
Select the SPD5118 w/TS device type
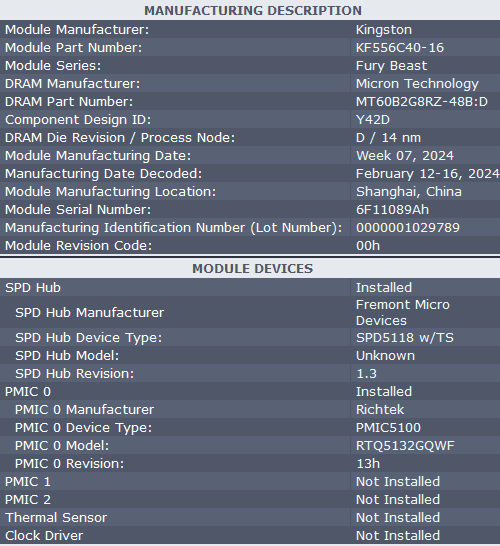(405, 338)
